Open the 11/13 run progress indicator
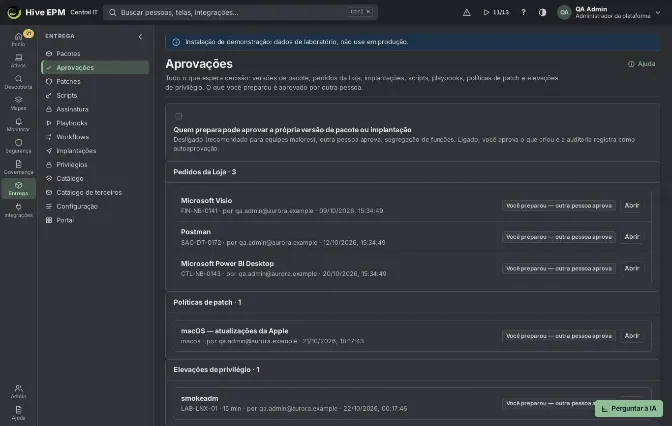 pyautogui.click(x=496, y=12)
